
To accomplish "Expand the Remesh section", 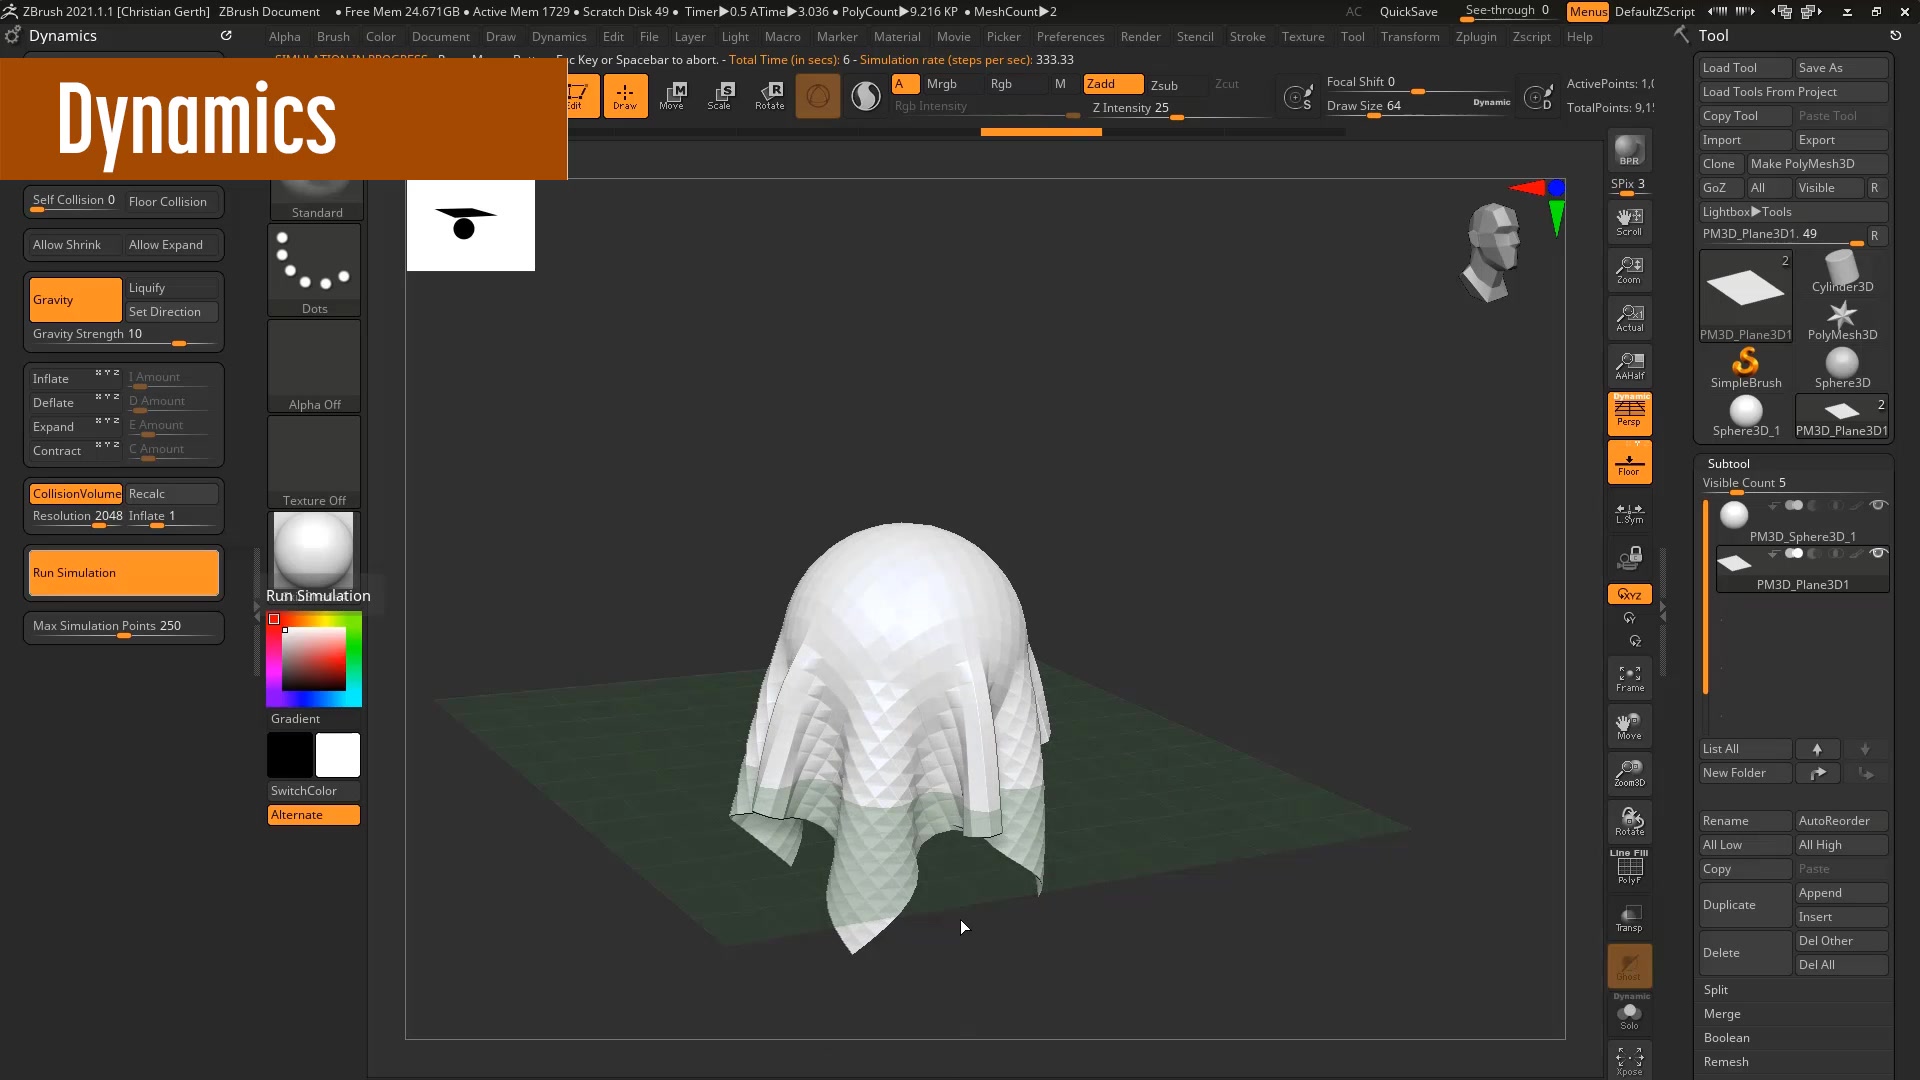I will (1726, 1062).
